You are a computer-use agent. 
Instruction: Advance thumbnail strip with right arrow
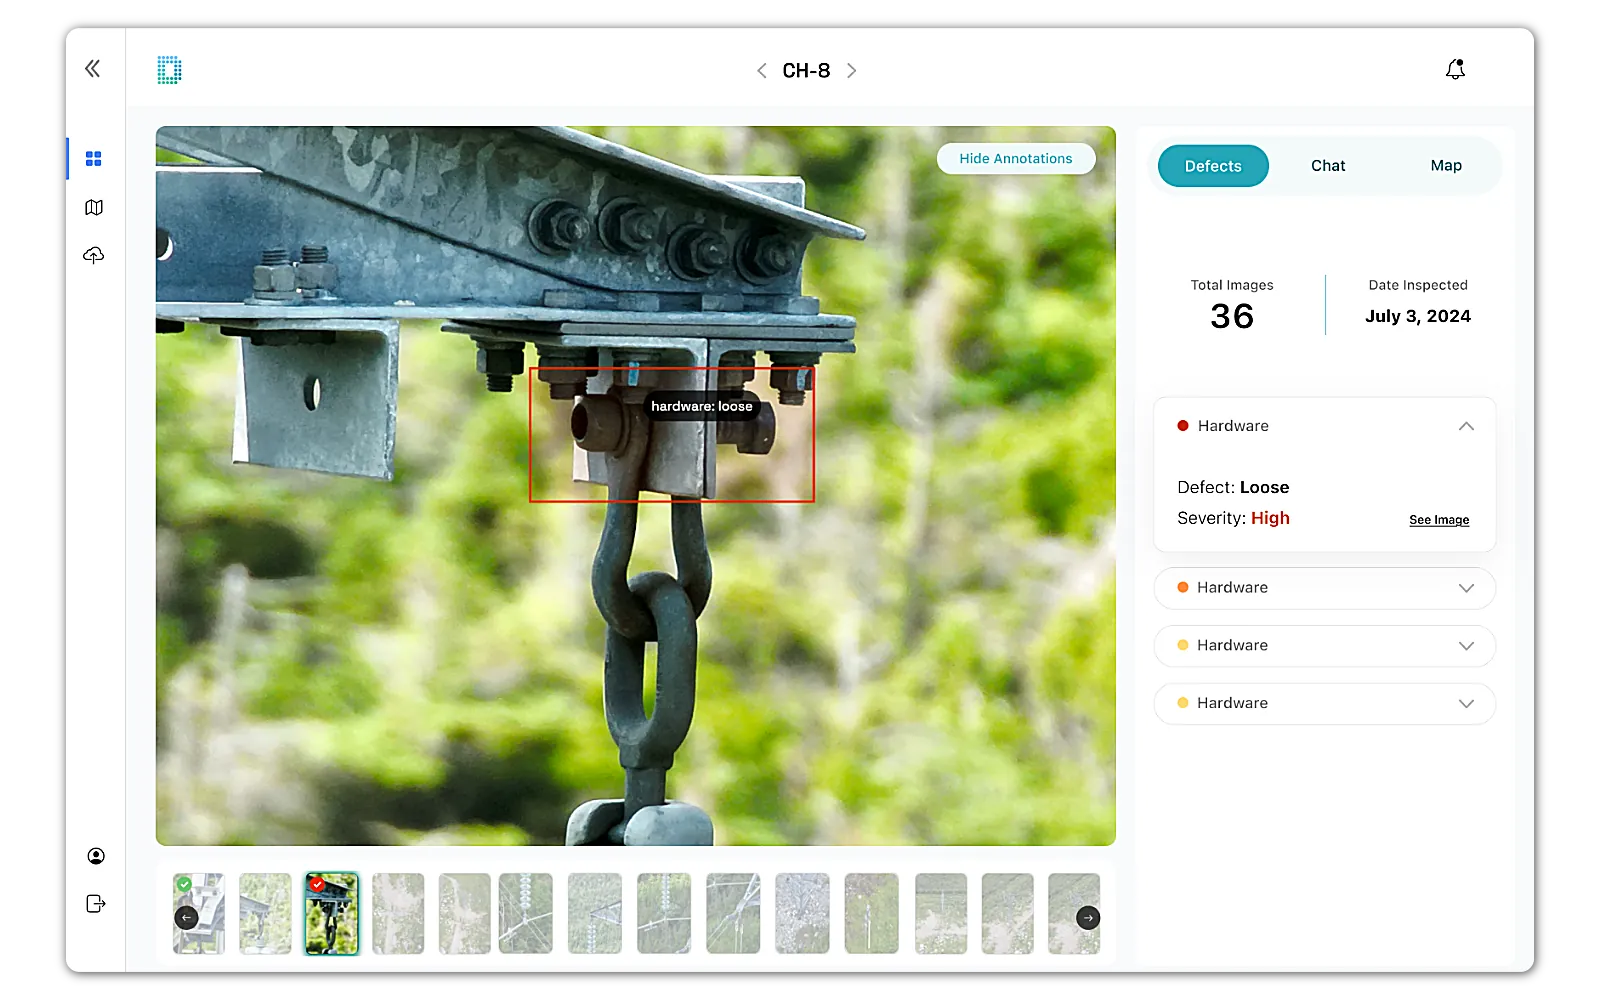(1088, 918)
